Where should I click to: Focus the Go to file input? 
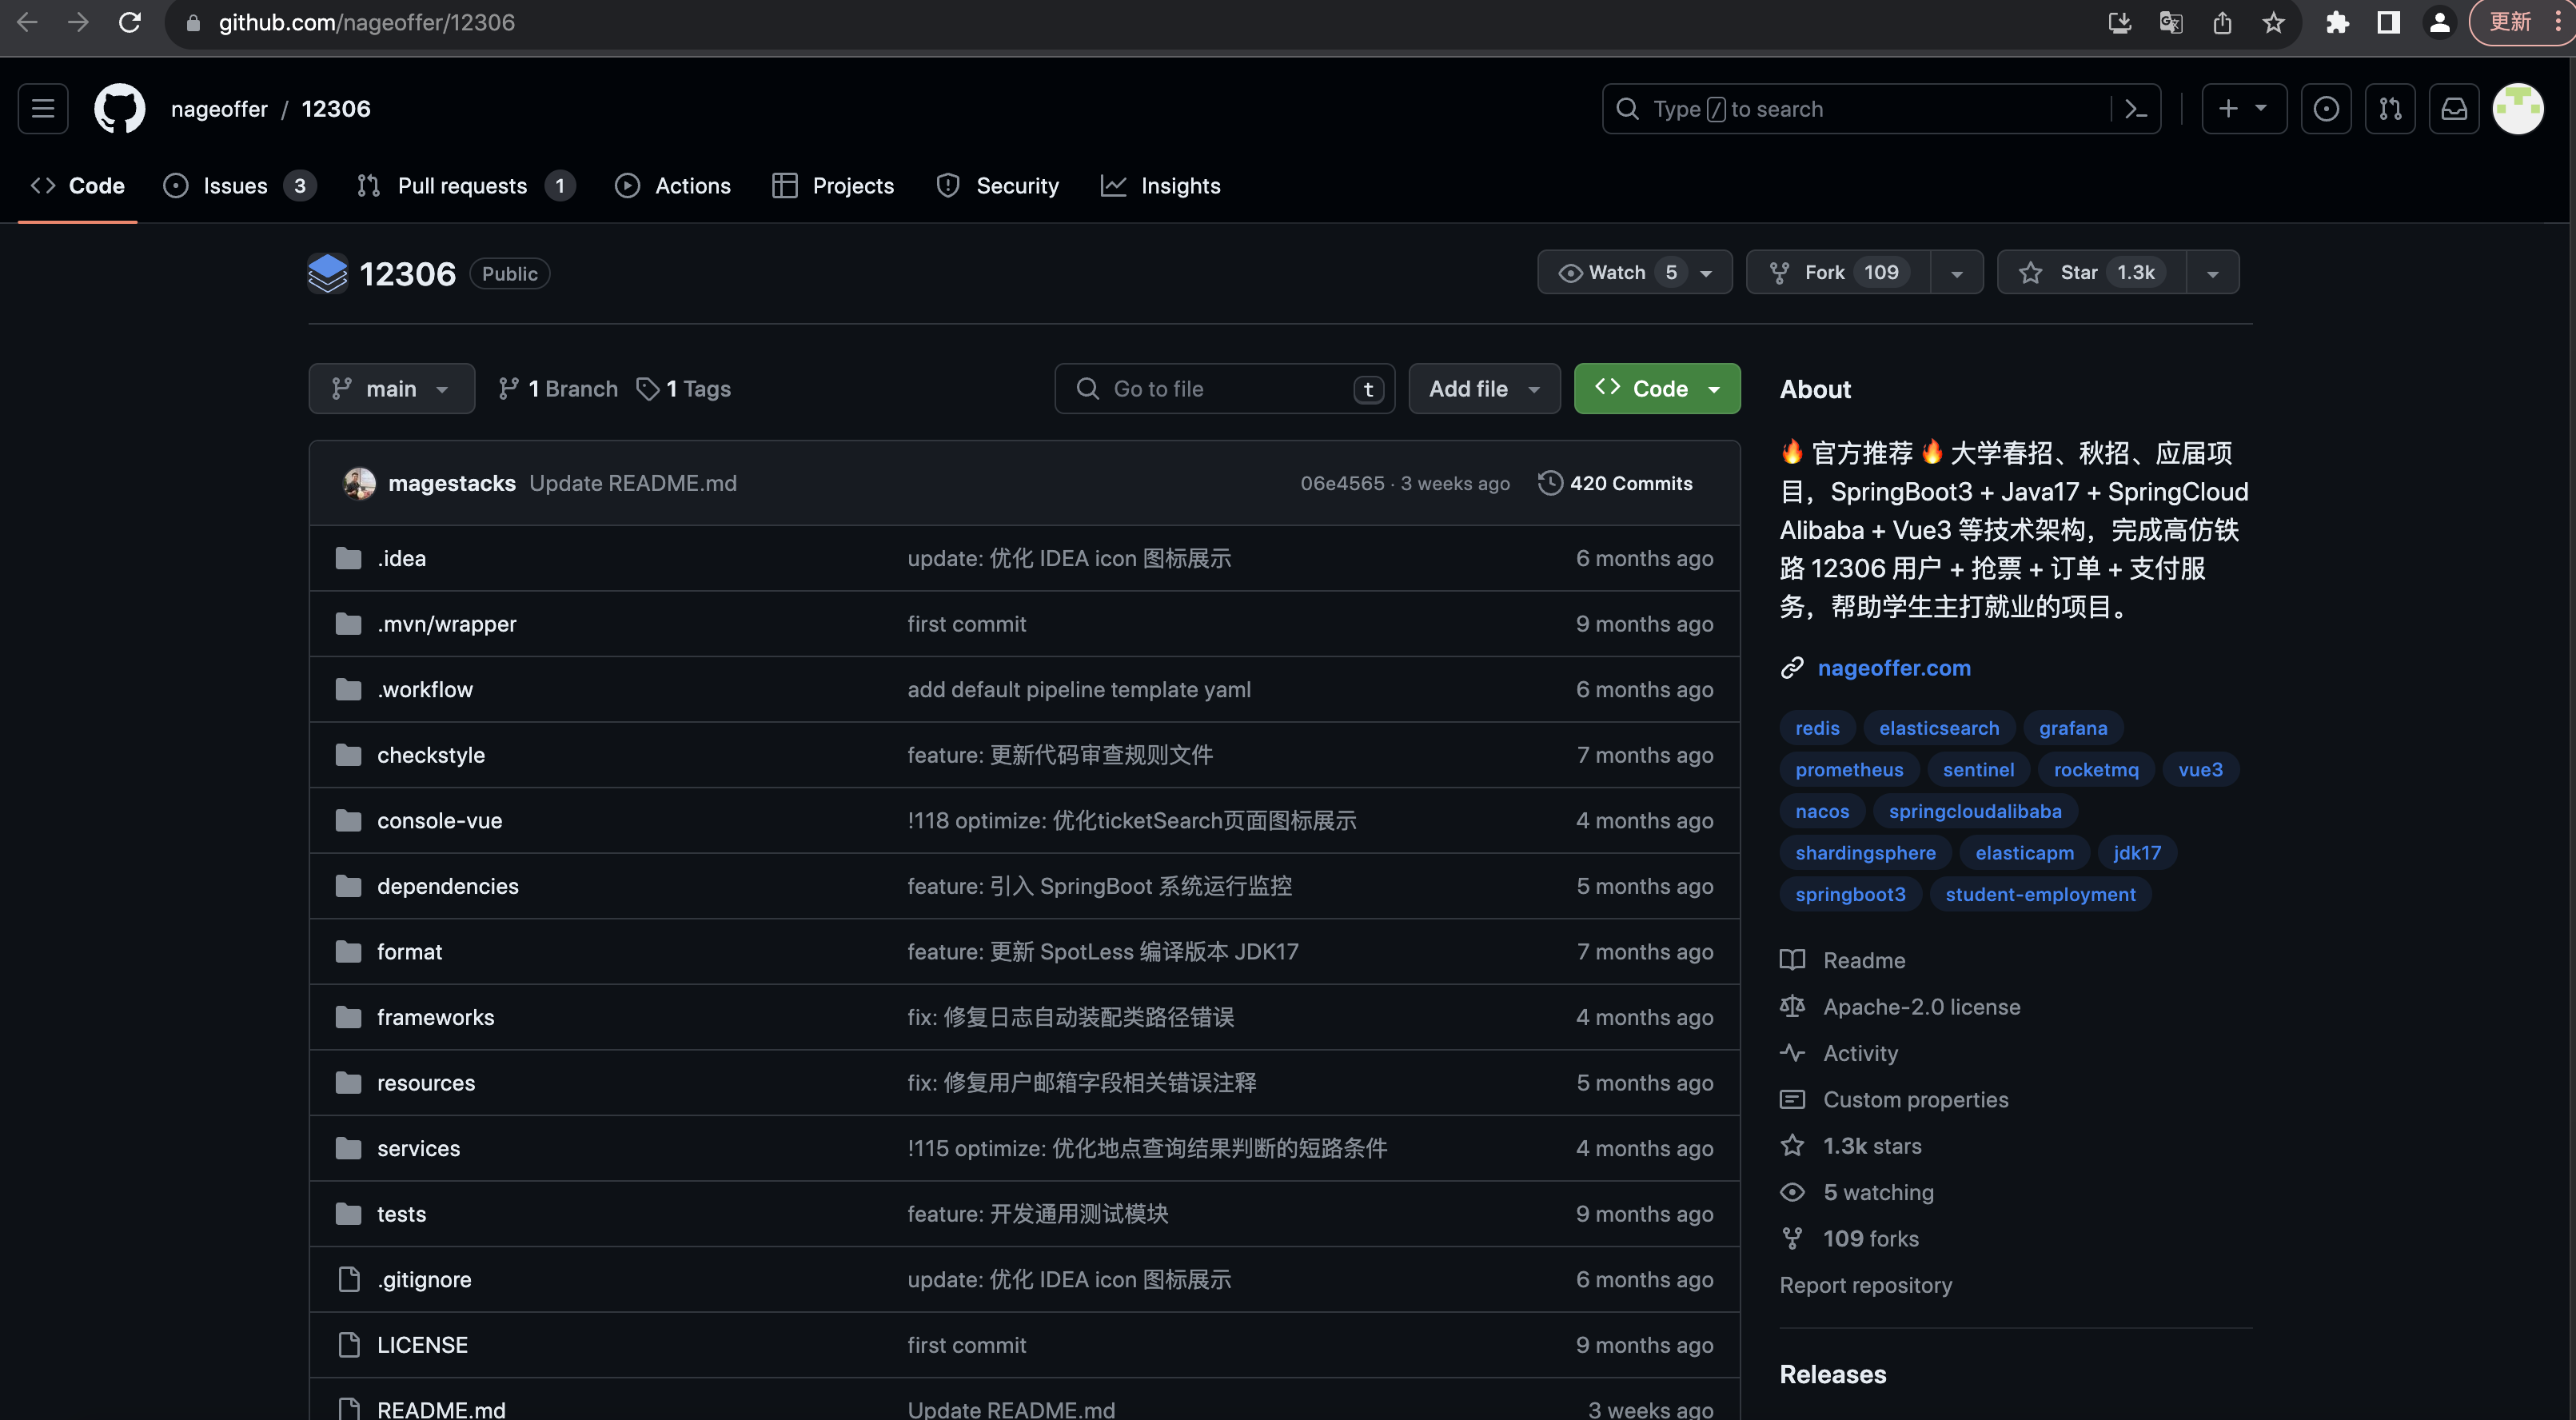1224,388
